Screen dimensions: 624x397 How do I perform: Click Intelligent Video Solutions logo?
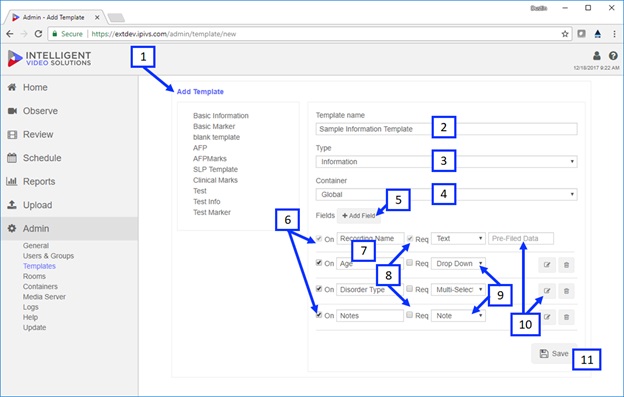[50, 58]
